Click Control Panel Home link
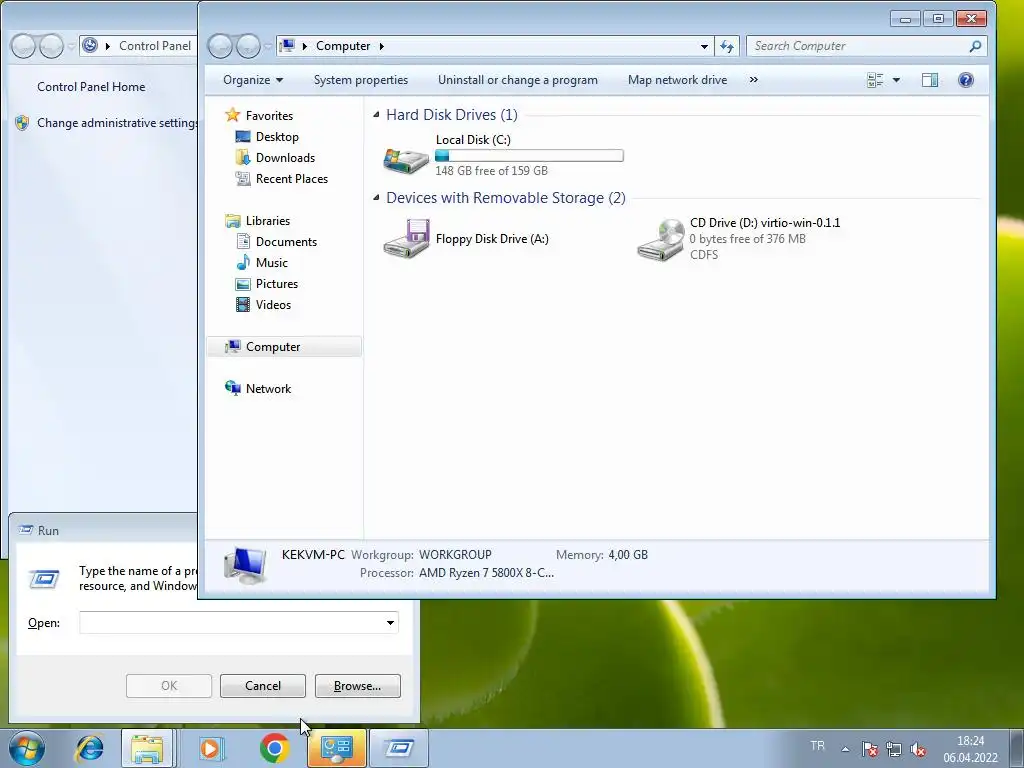 (x=91, y=86)
